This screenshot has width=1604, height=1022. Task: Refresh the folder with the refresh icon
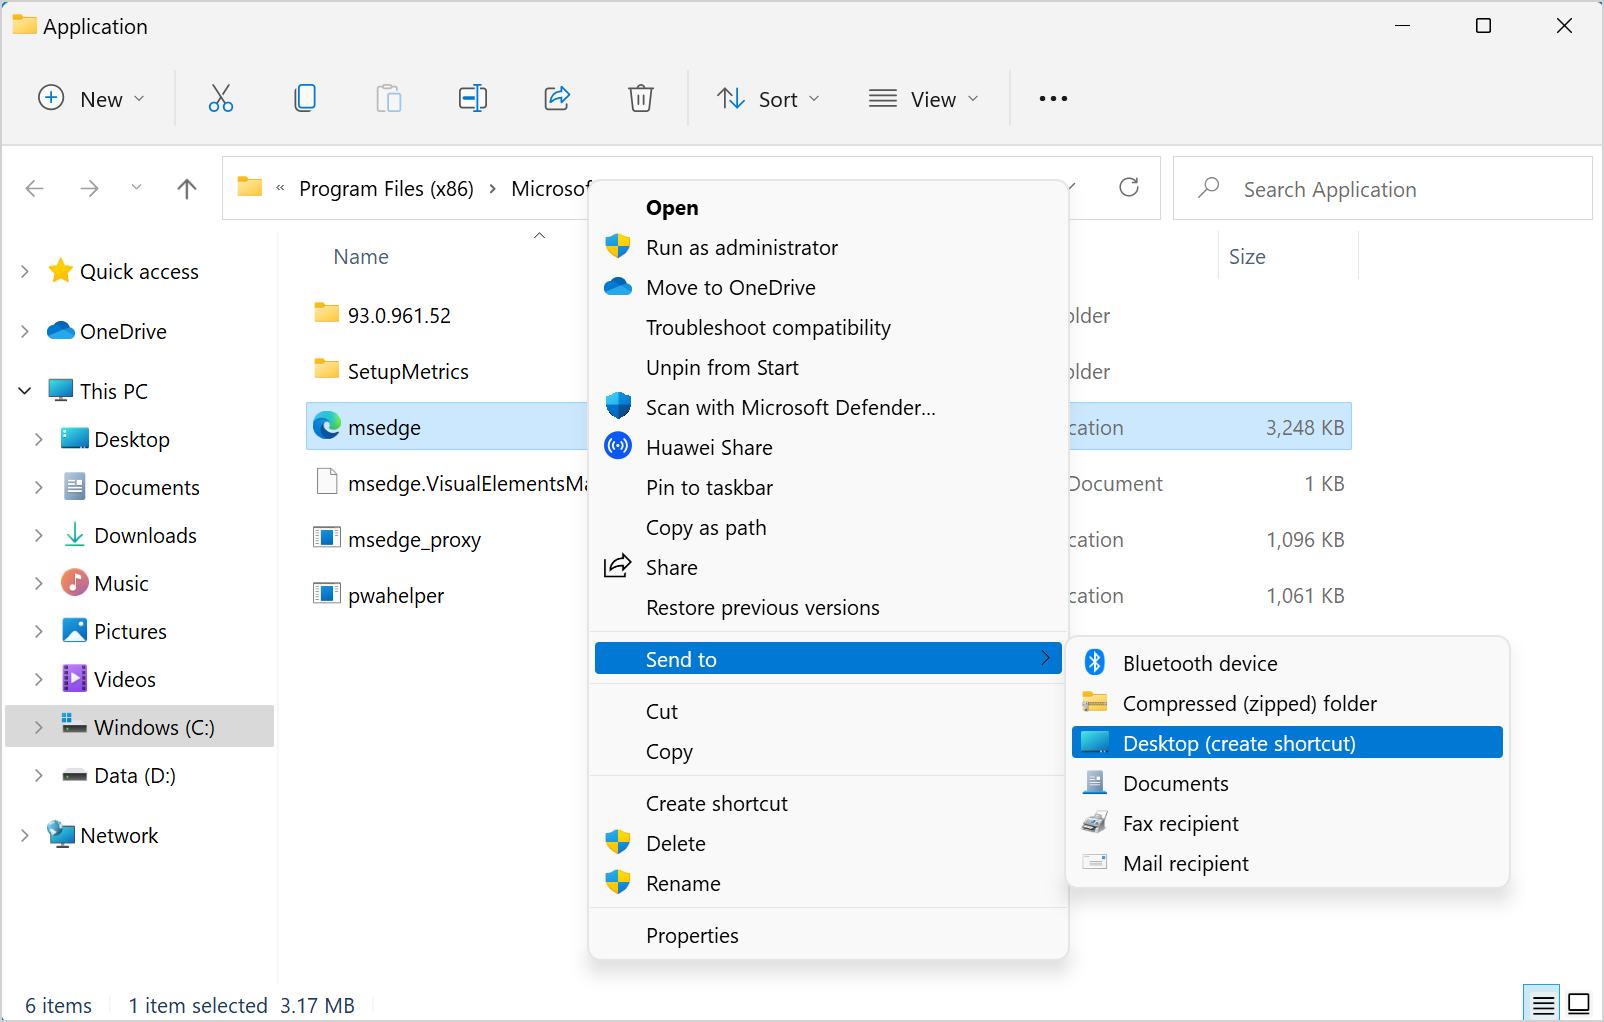pyautogui.click(x=1130, y=188)
